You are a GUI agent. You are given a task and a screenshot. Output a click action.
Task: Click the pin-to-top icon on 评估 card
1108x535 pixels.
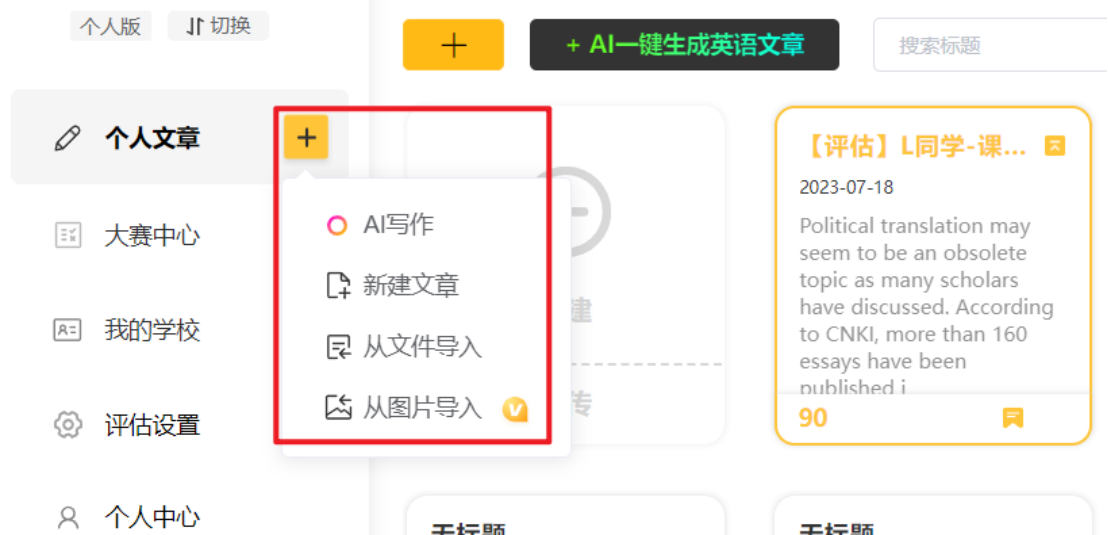1054,146
